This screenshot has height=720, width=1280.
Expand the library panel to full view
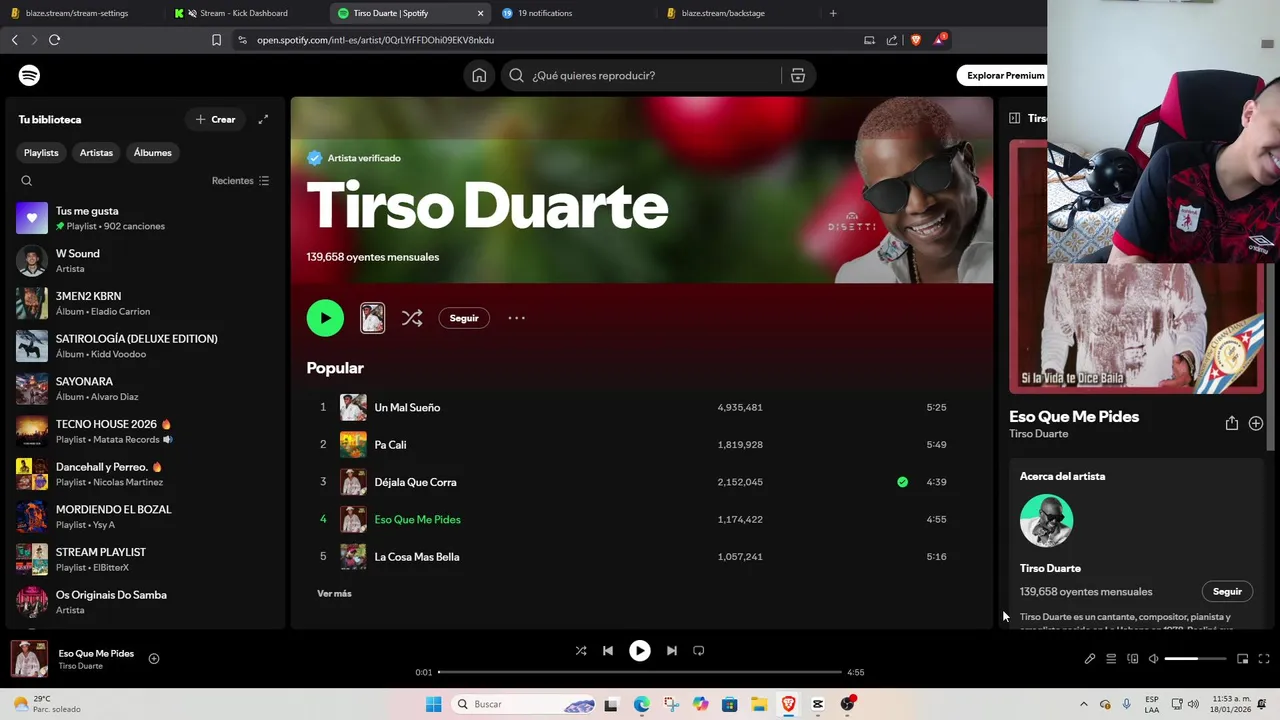[x=263, y=119]
